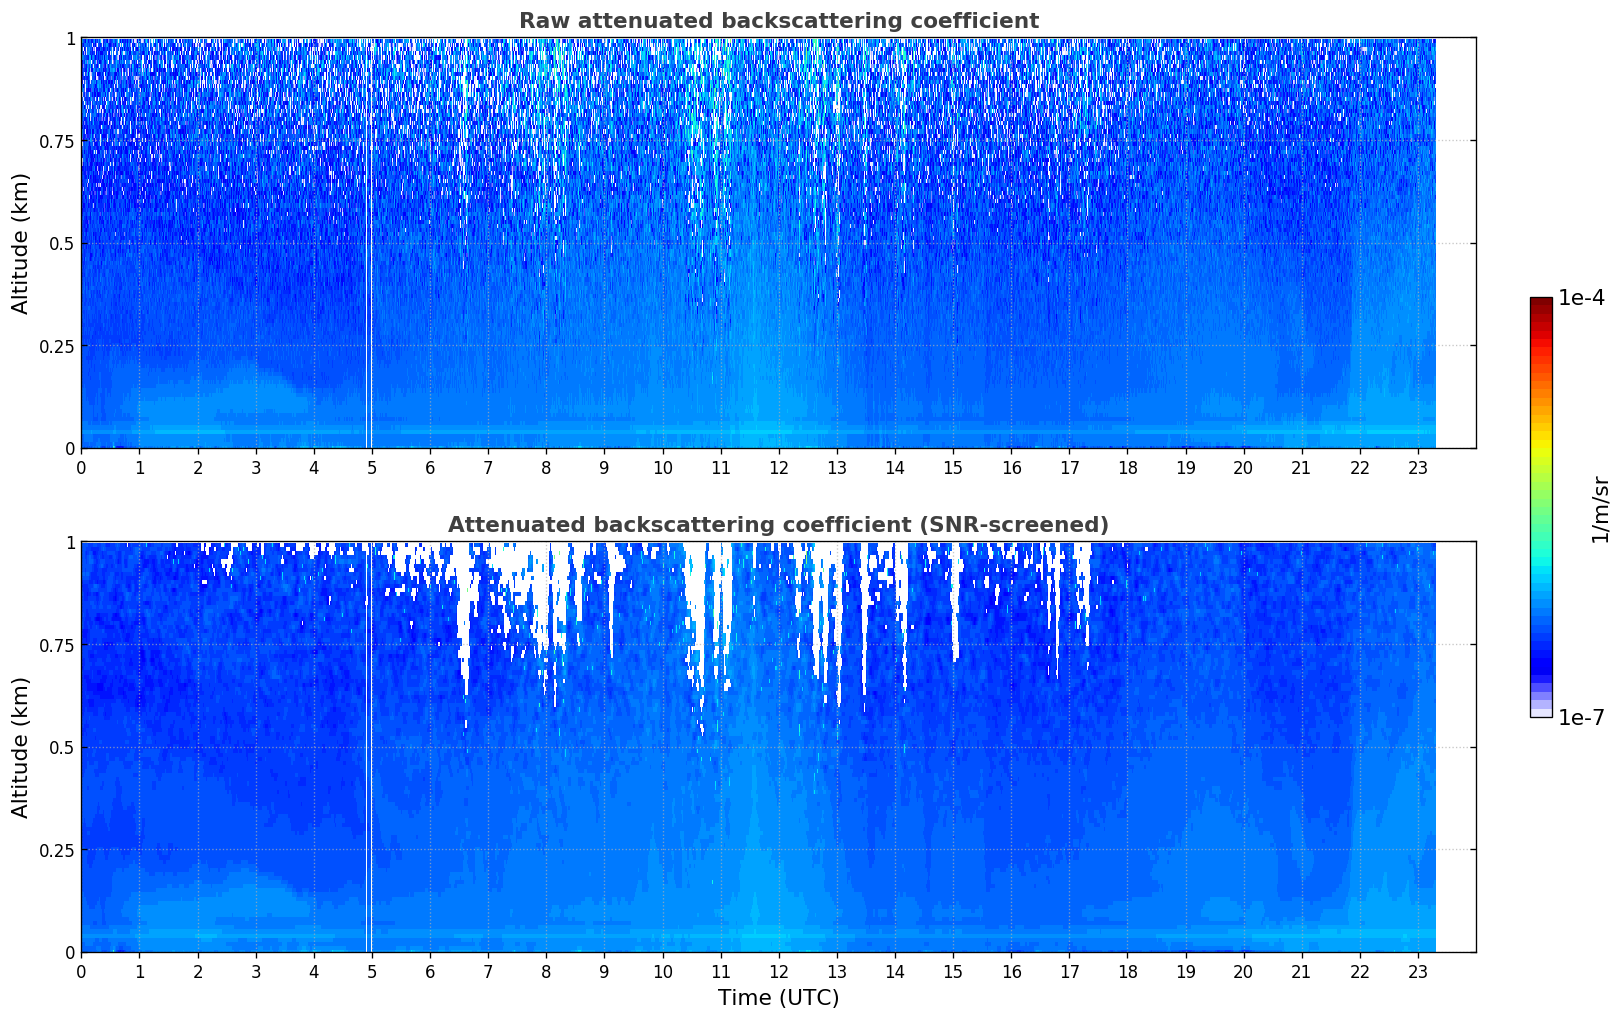Click the SNR-screened backscatter heatmap plot area
Screen dimensions: 1621x1020
click(x=778, y=747)
